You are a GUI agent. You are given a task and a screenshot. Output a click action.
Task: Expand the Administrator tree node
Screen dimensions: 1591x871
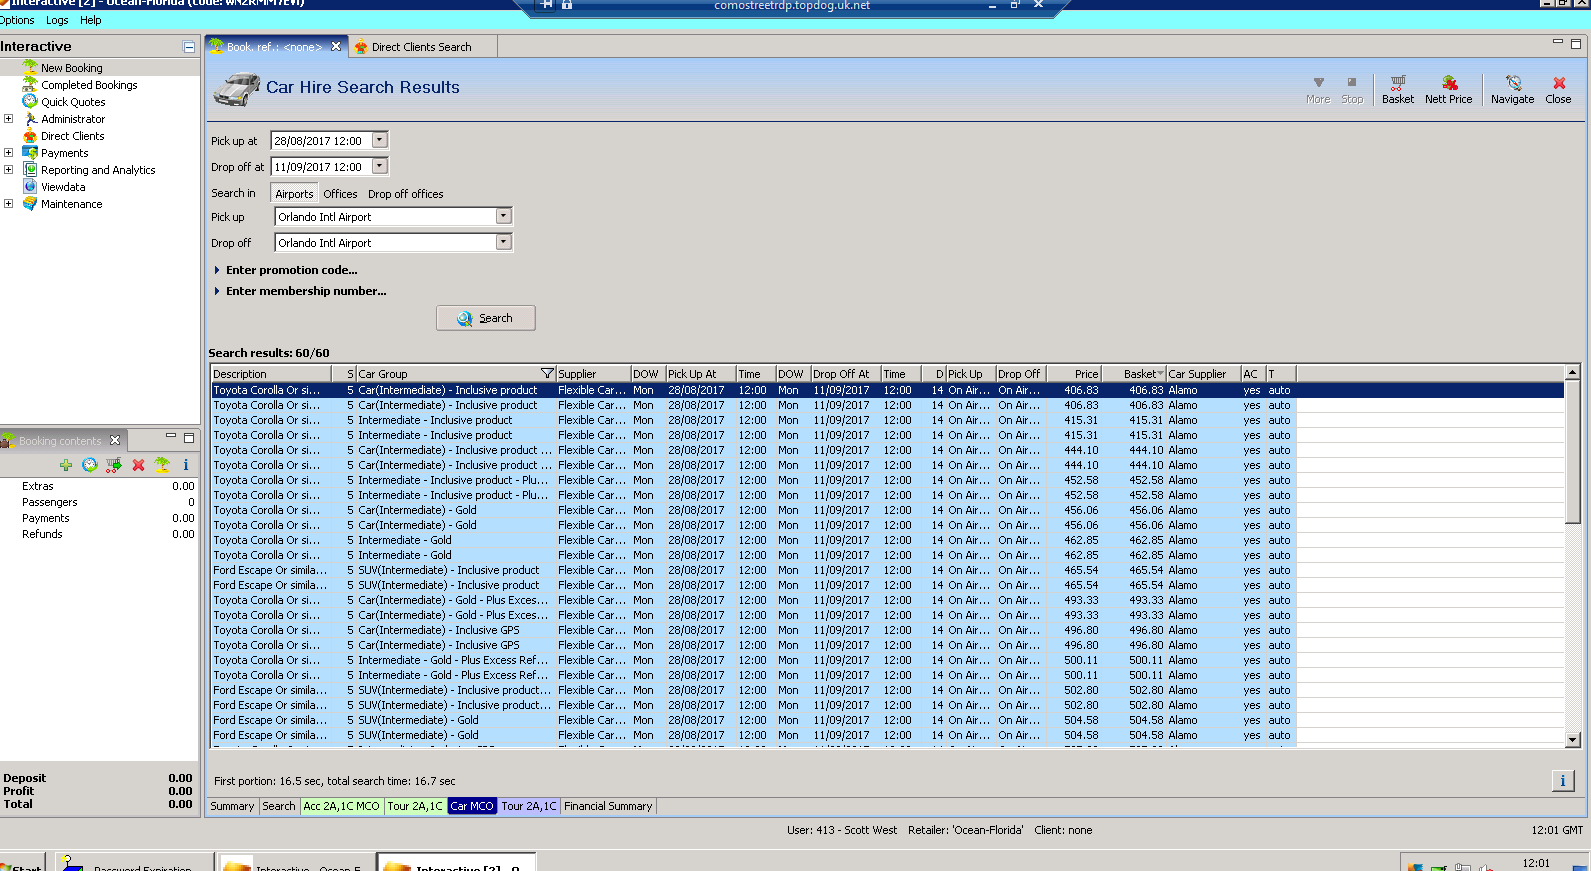tap(8, 118)
